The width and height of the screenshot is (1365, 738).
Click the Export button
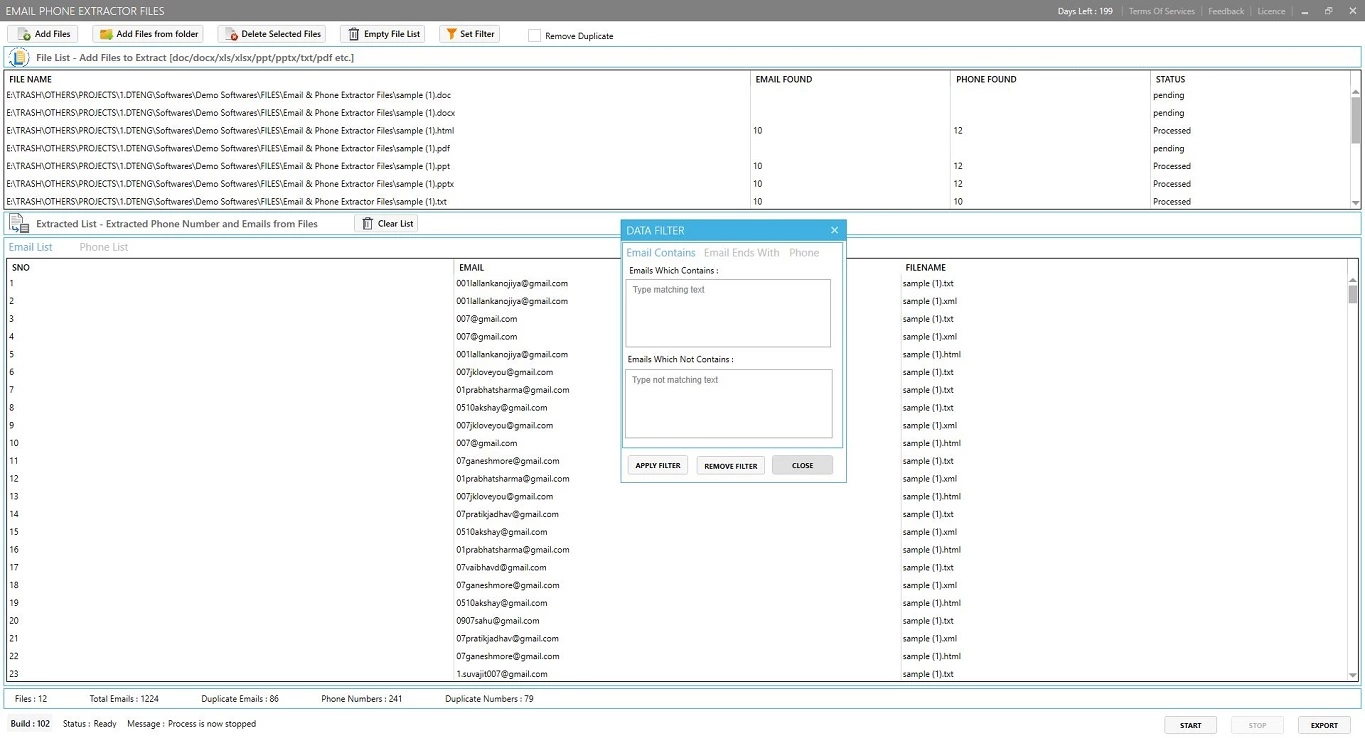pyautogui.click(x=1323, y=725)
